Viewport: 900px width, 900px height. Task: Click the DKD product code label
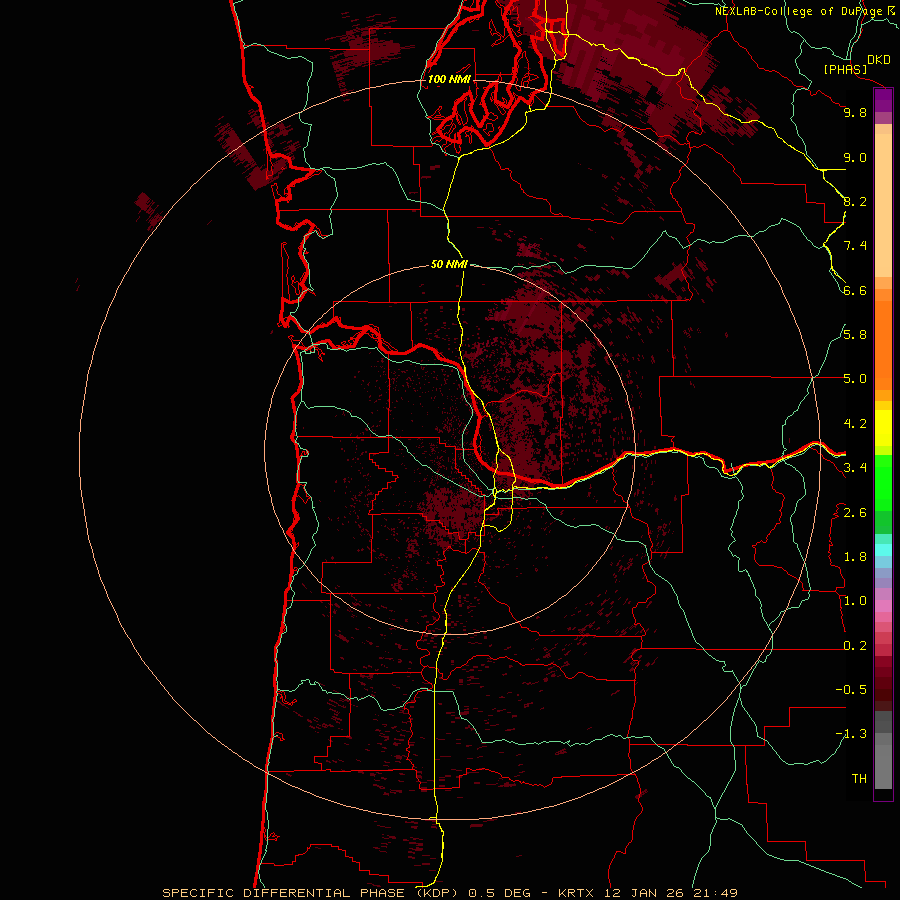point(879,60)
